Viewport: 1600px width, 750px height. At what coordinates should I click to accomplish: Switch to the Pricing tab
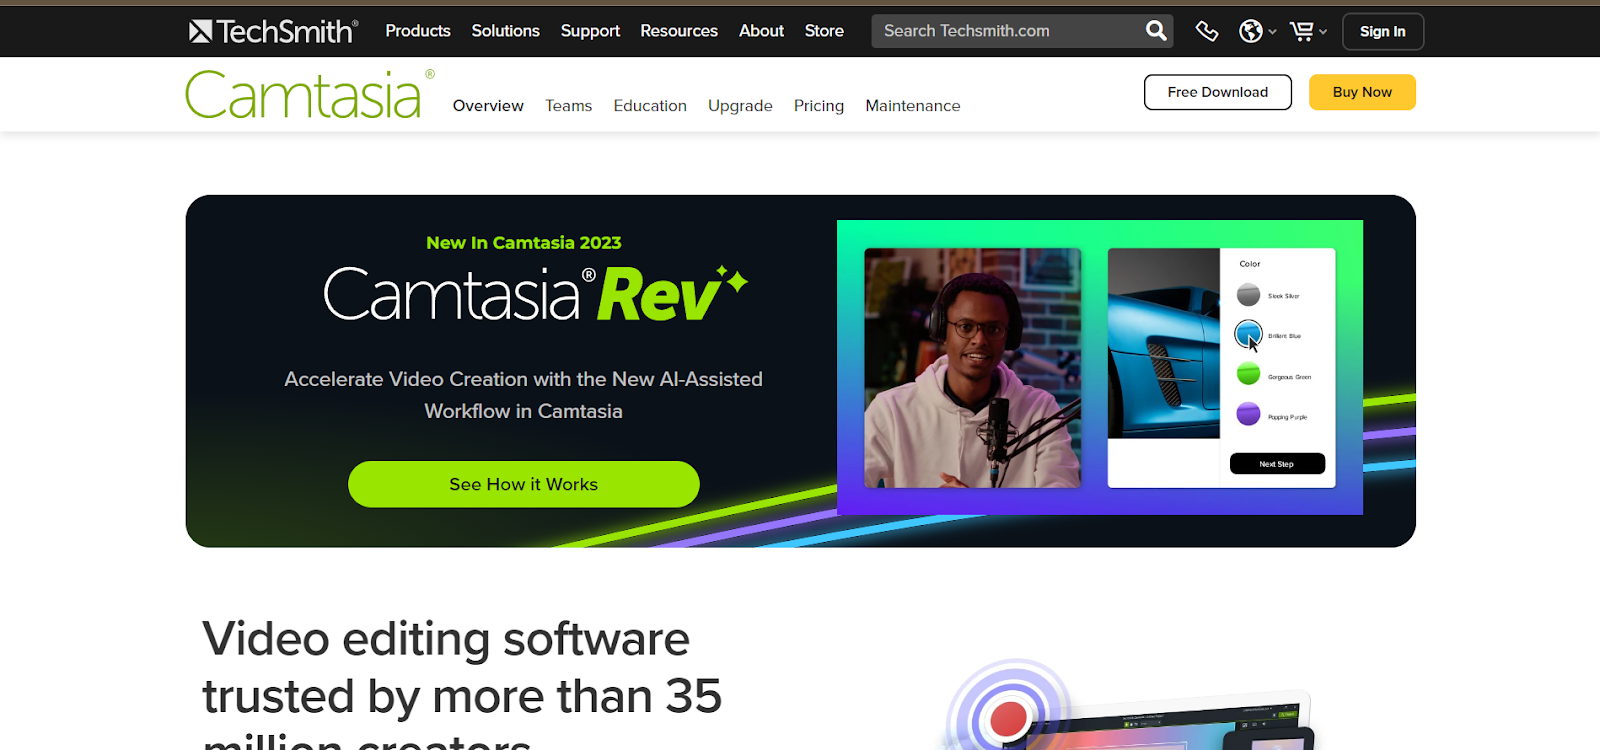point(819,106)
